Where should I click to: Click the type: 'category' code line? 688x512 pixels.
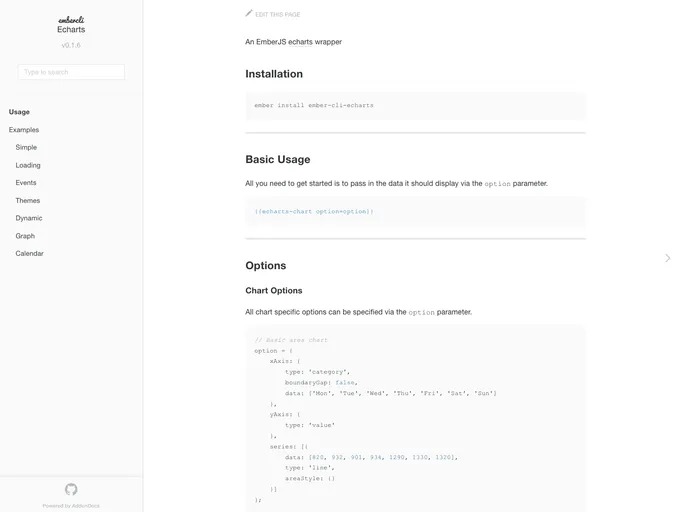click(318, 372)
